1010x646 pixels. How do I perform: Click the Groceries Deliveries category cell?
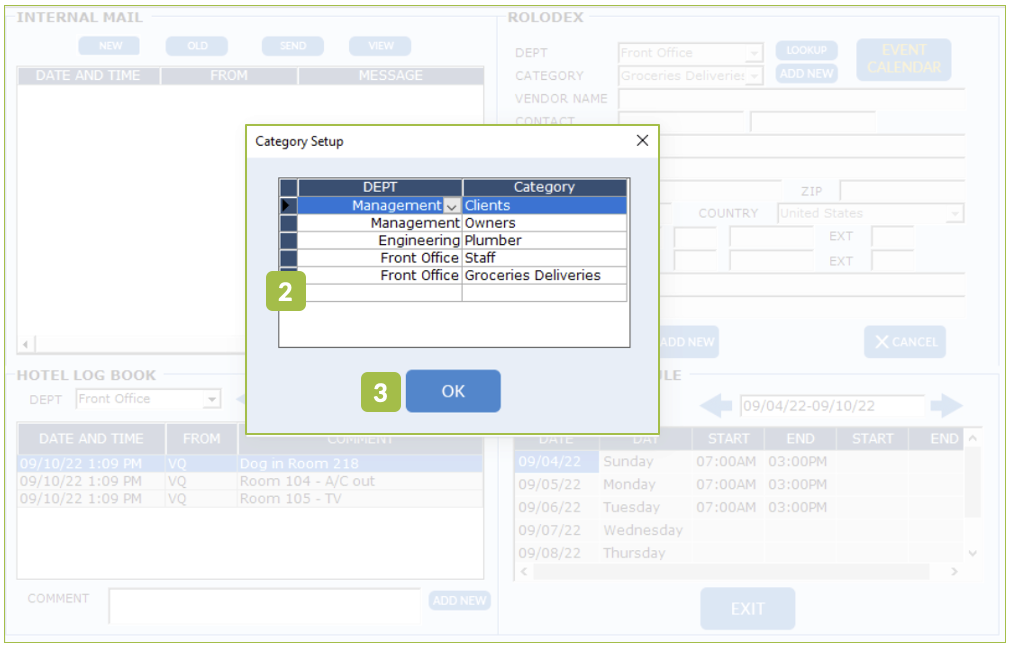544,275
